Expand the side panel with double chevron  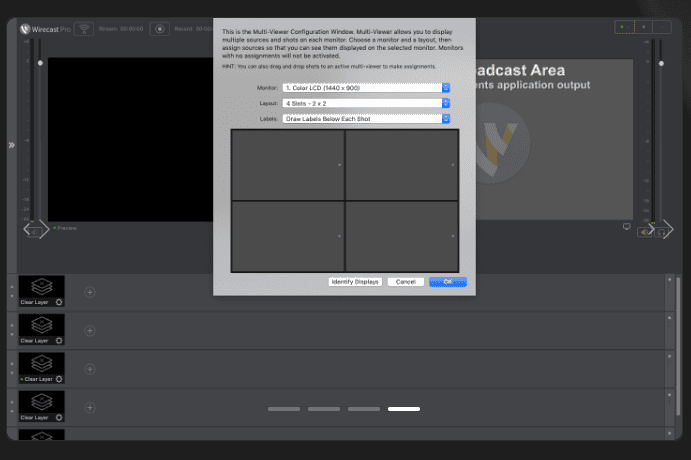pos(11,145)
